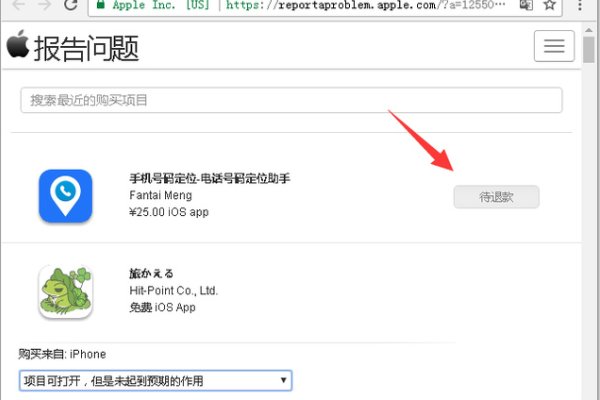Image resolution: width=600 pixels, height=400 pixels.
Task: Open the browser three-dot menu
Action: point(580,5)
